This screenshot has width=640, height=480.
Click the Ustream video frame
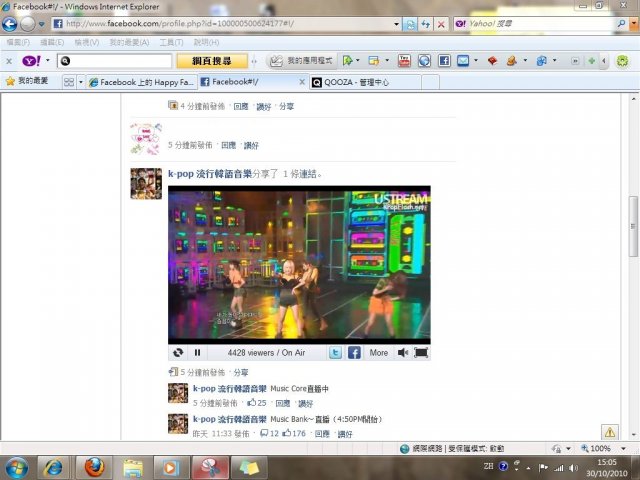299,264
